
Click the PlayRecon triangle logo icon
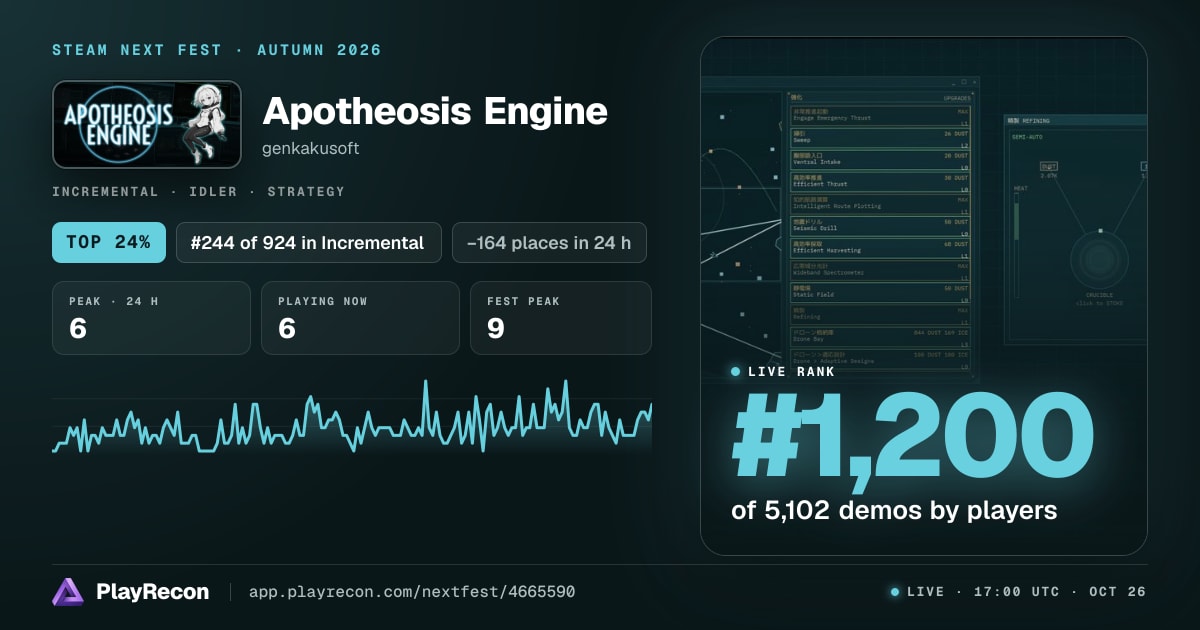click(x=68, y=592)
